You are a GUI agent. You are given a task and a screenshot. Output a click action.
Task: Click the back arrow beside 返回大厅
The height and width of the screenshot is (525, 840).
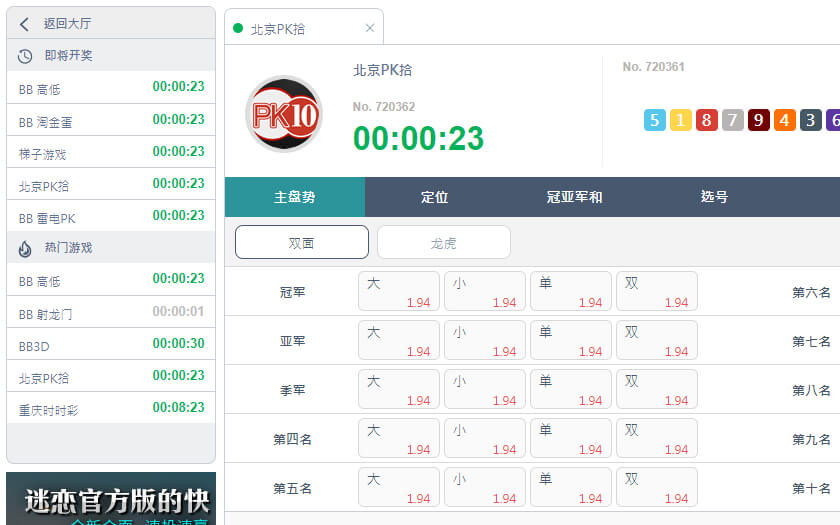tap(25, 24)
